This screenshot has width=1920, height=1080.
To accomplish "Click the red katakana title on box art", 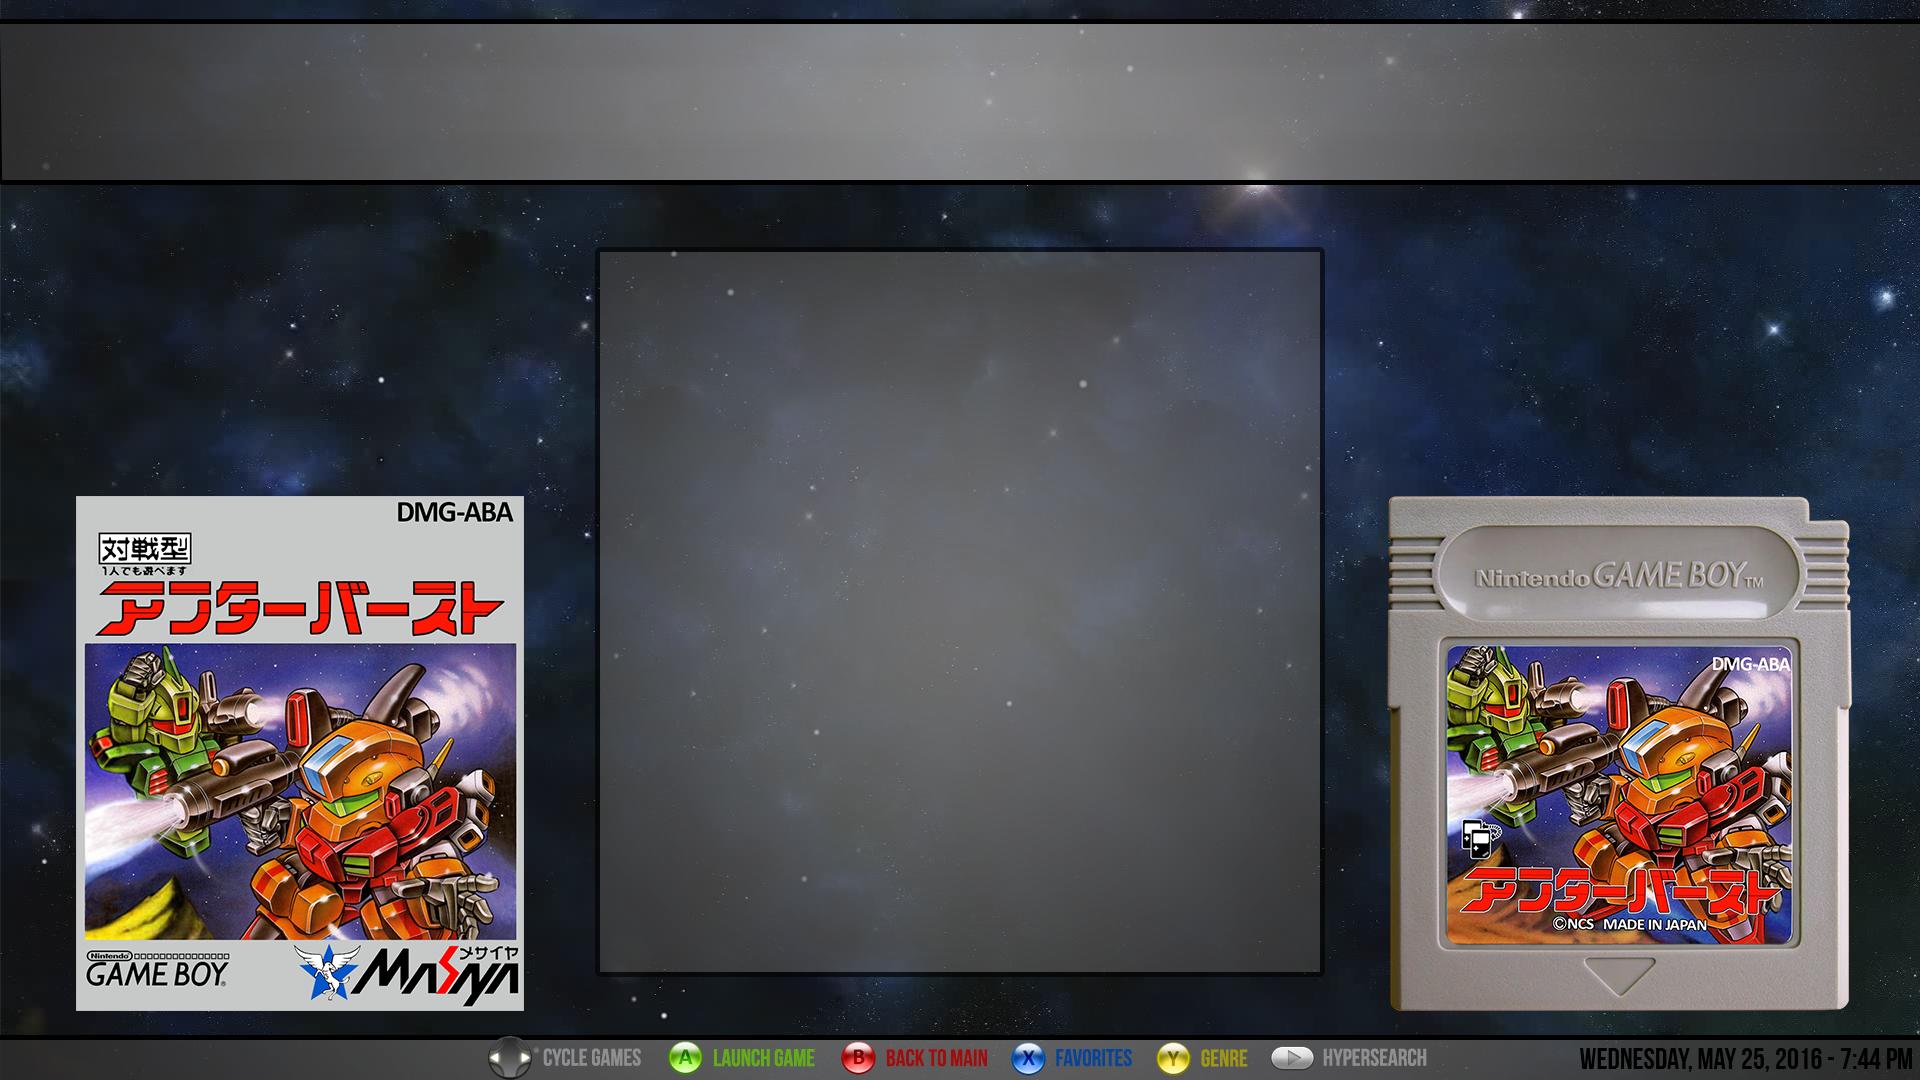I will 300,609.
